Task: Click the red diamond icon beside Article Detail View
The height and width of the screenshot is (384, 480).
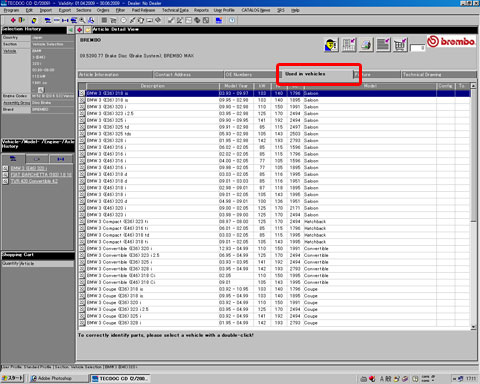Action: (80, 30)
